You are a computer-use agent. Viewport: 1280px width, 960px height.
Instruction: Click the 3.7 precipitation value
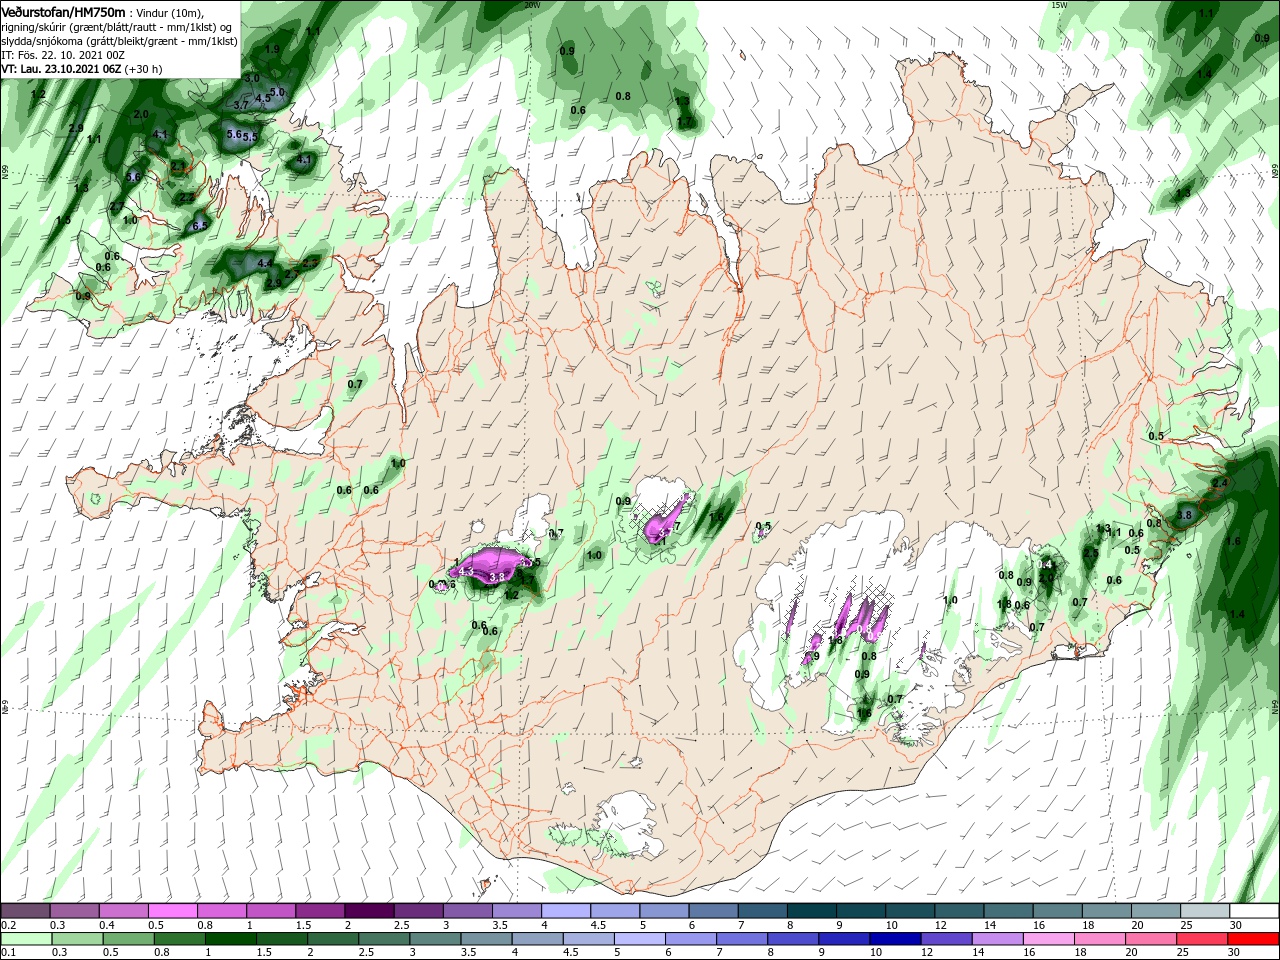click(x=241, y=105)
